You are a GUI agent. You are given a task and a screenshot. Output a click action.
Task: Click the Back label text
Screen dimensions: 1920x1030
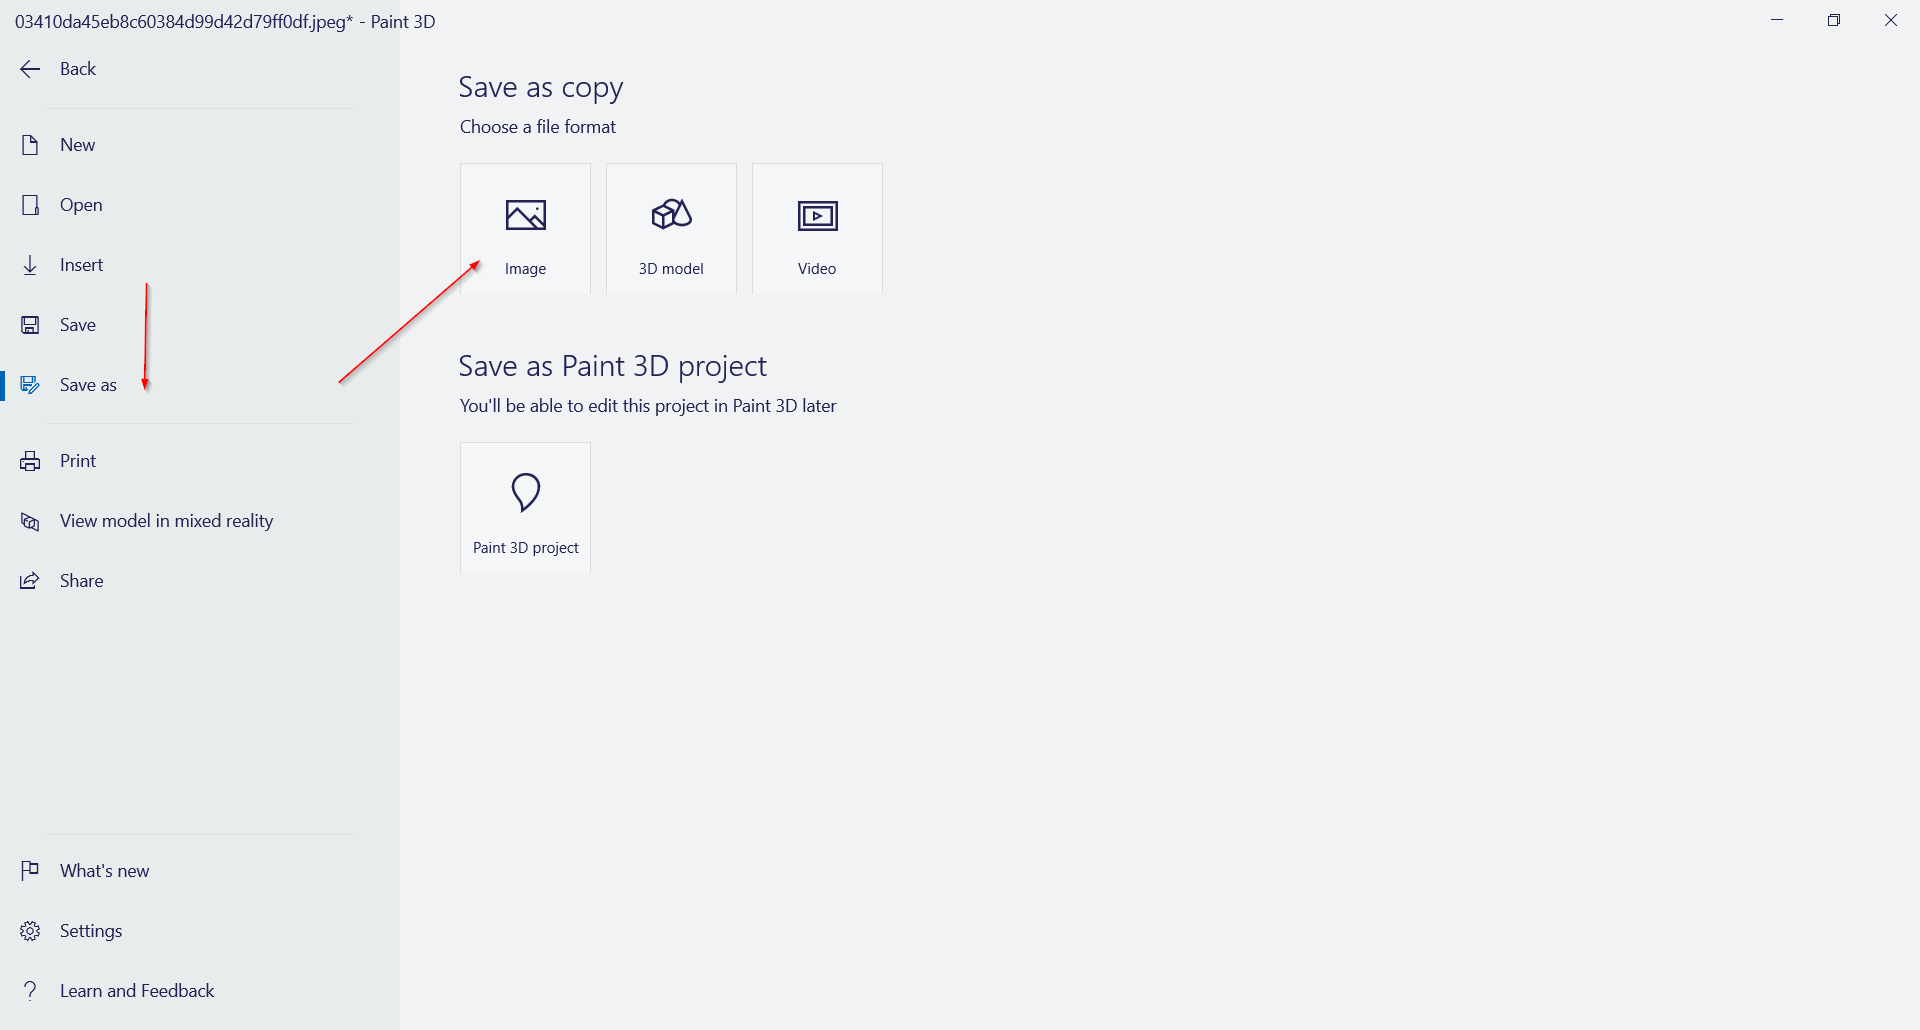click(78, 69)
